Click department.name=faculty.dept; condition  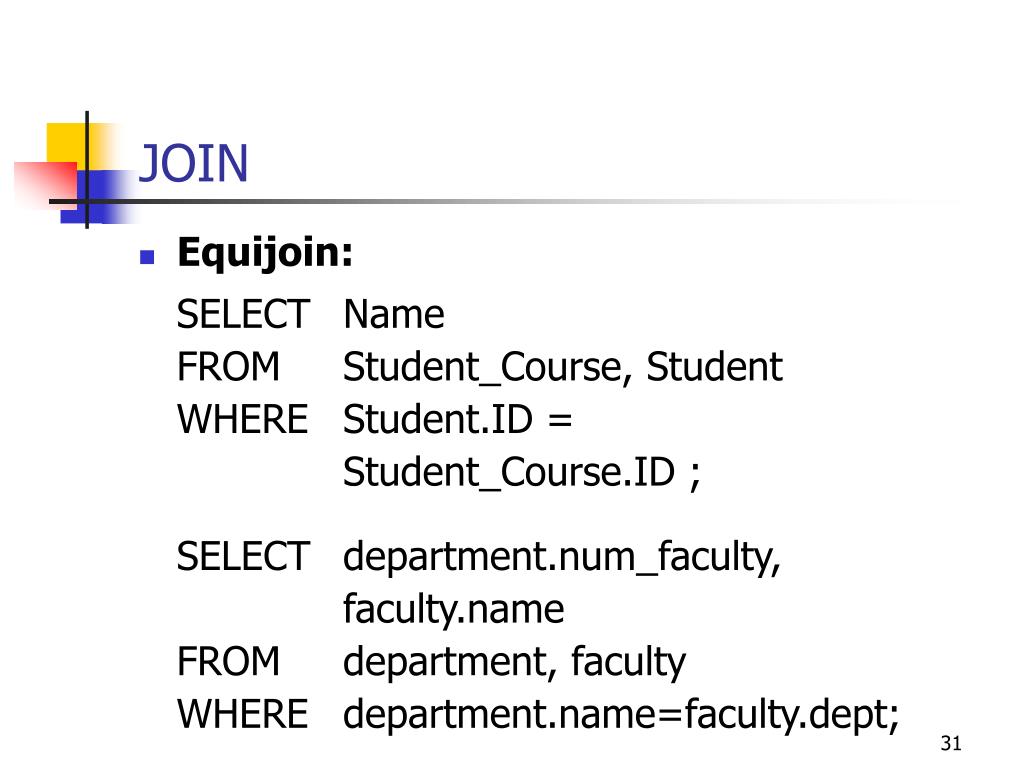(x=621, y=716)
